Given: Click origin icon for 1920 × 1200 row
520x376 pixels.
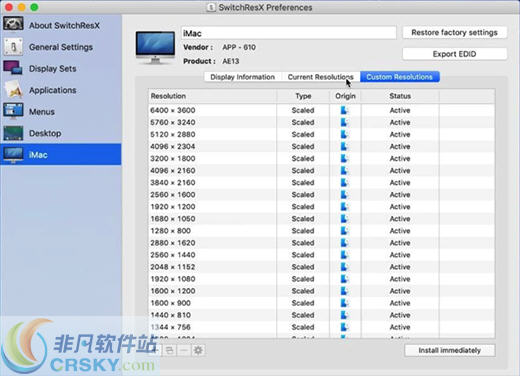Looking at the screenshot, I should point(344,207).
